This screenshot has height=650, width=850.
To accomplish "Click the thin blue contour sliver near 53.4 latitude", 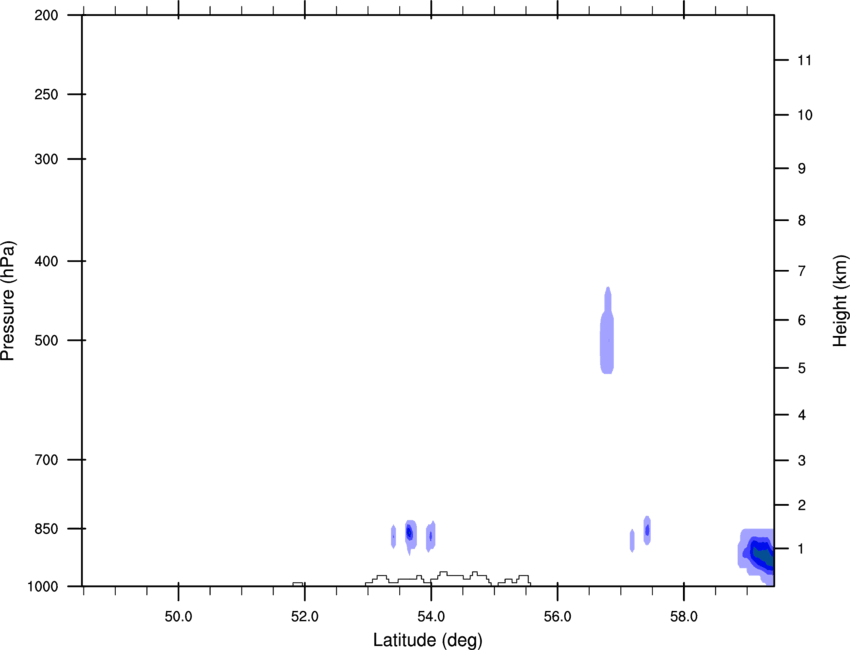I will tap(394, 536).
